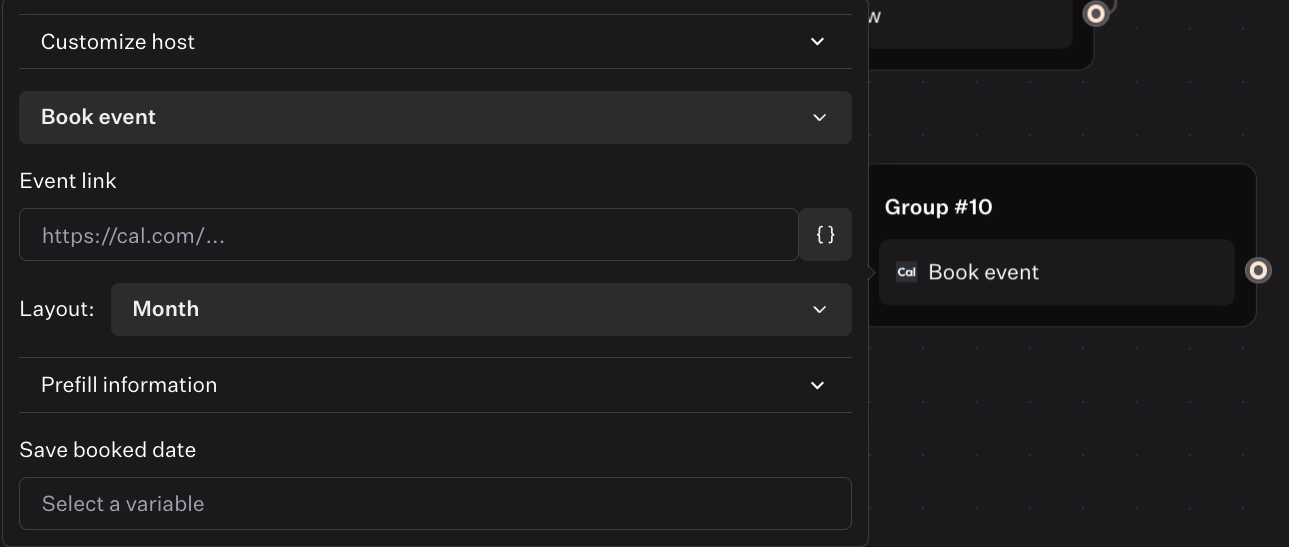
Task: Open the Save booked date variable selector
Action: coord(435,503)
